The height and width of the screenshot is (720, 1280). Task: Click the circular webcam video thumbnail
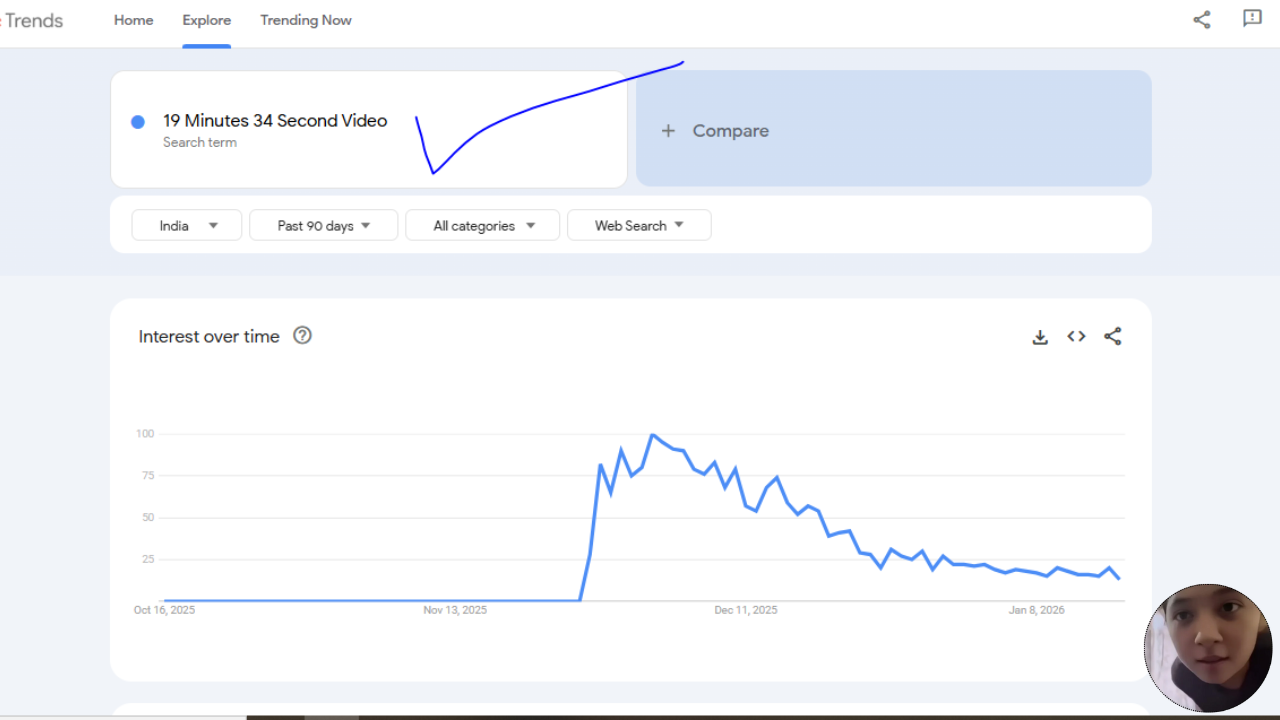(1208, 648)
